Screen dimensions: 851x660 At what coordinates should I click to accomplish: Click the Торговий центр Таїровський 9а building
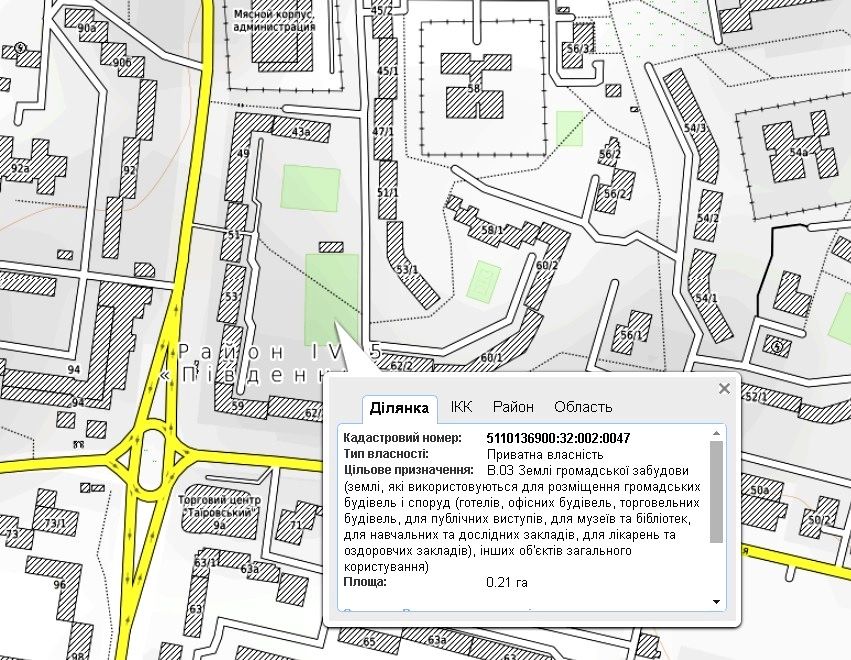pyautogui.click(x=220, y=513)
